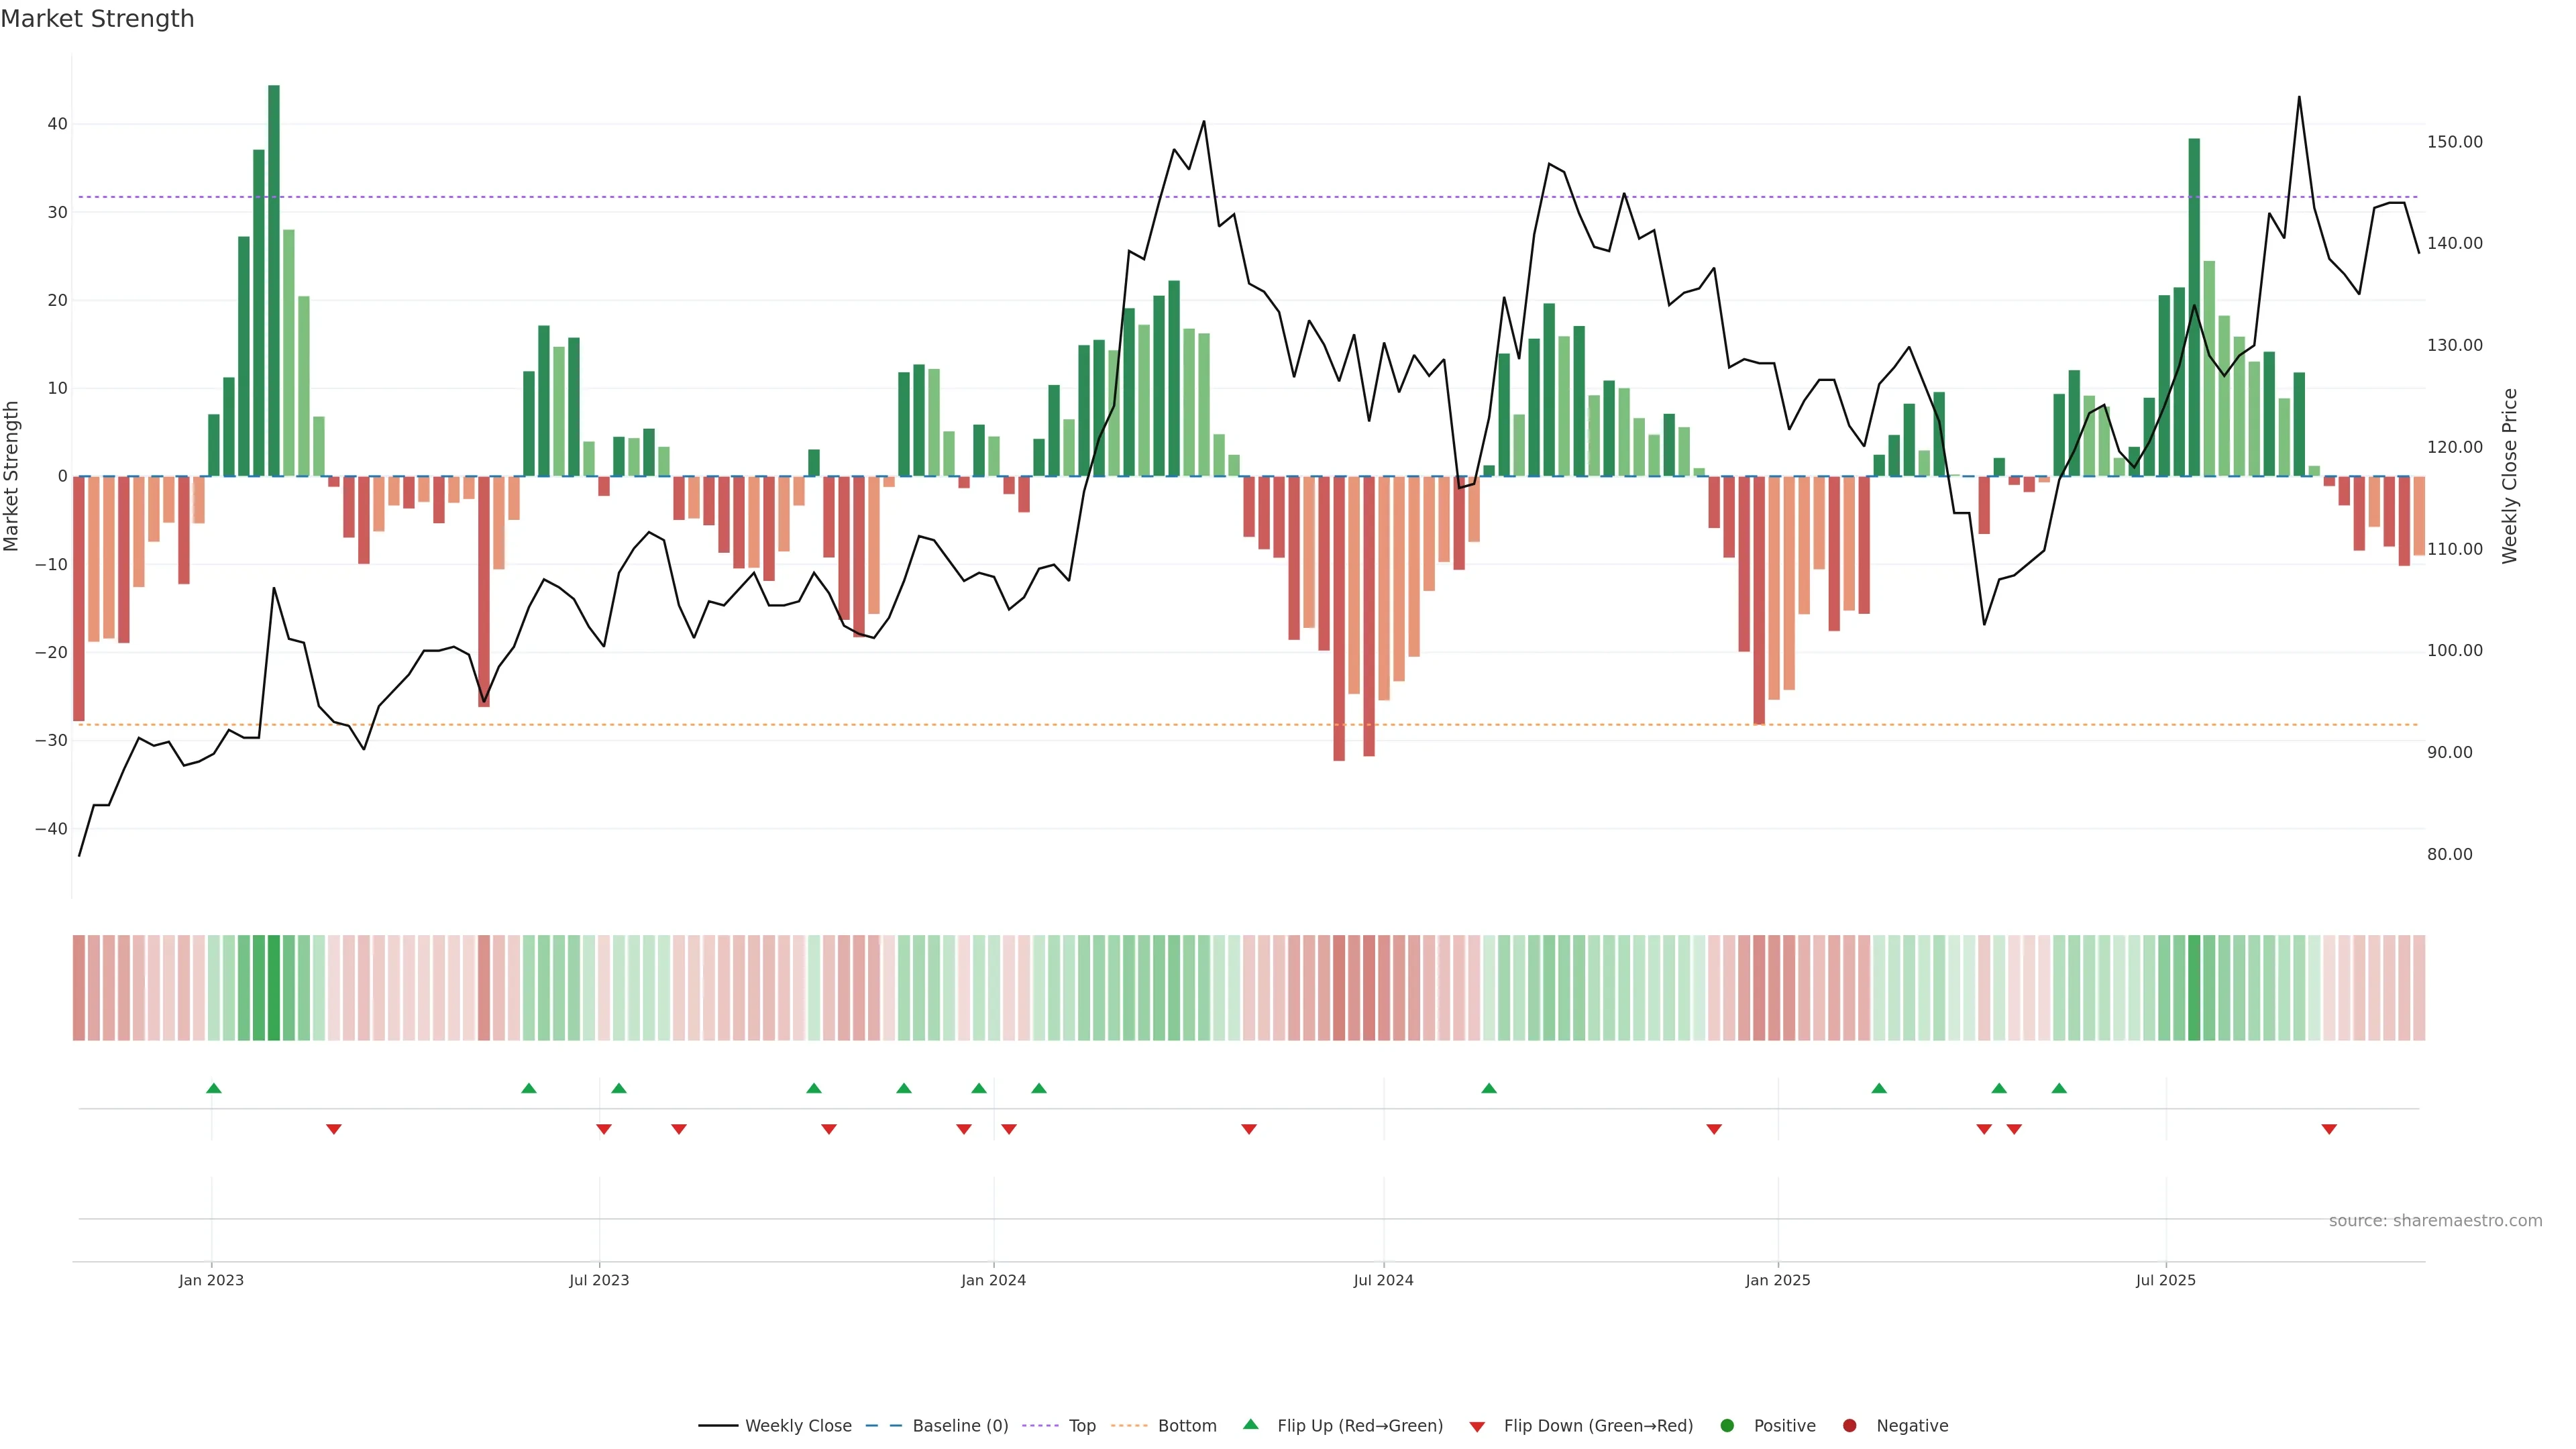
Task: Click the Market Strength chart title
Action: coord(97,19)
